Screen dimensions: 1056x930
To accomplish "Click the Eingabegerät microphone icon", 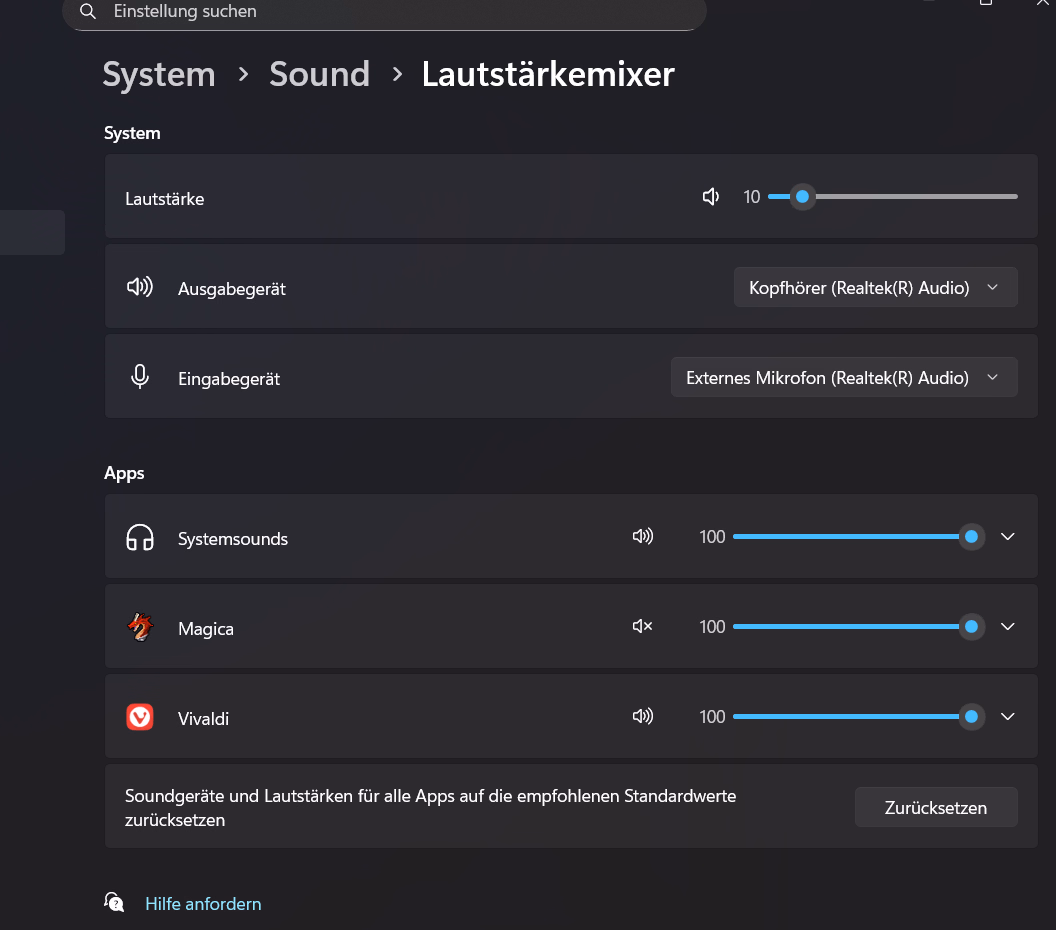I will pos(140,377).
